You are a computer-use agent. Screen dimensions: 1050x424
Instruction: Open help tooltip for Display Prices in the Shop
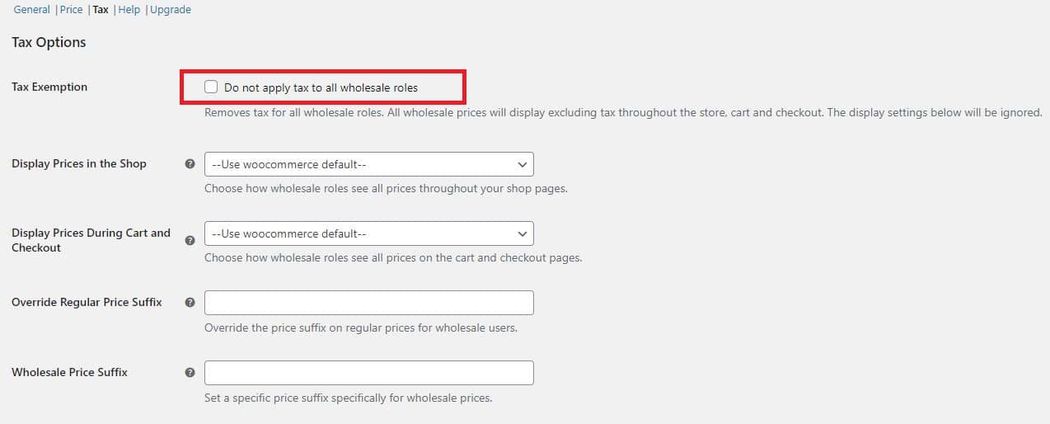(x=190, y=164)
